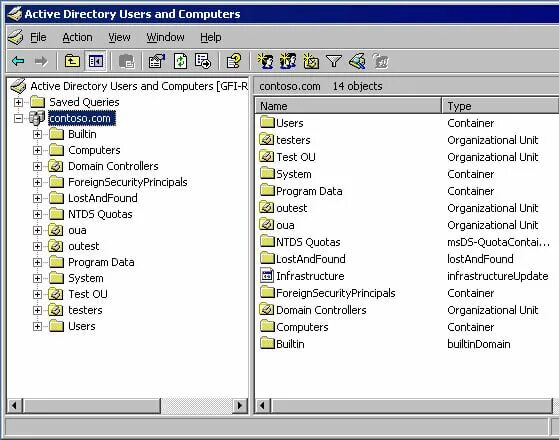Open the Action menu
This screenshot has width=559, height=440.
coord(77,37)
